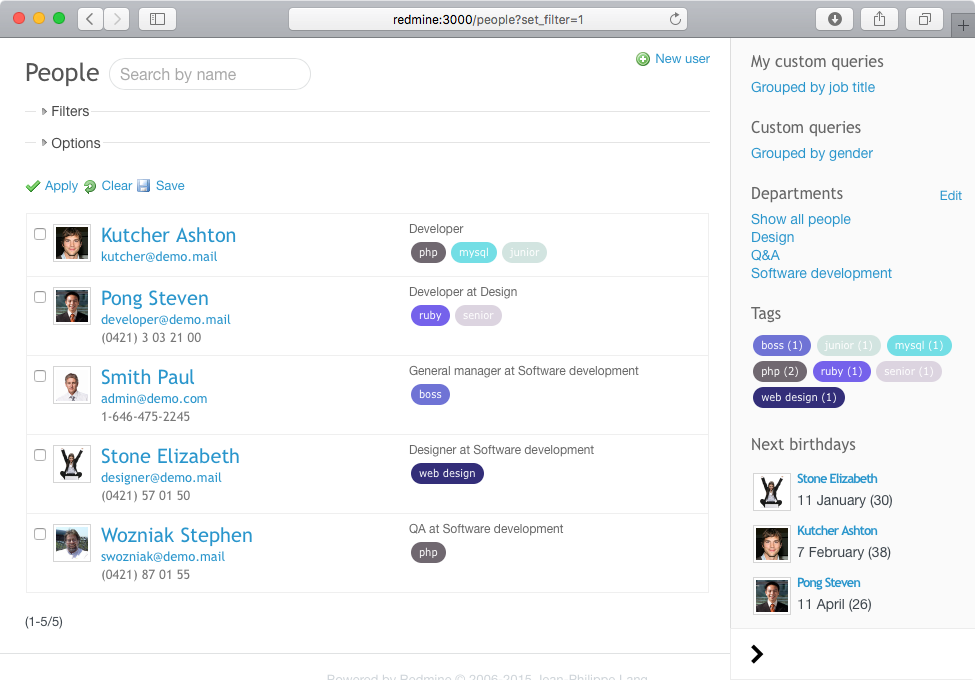Click the black chevron arrow in sidebar

pyautogui.click(x=757, y=654)
